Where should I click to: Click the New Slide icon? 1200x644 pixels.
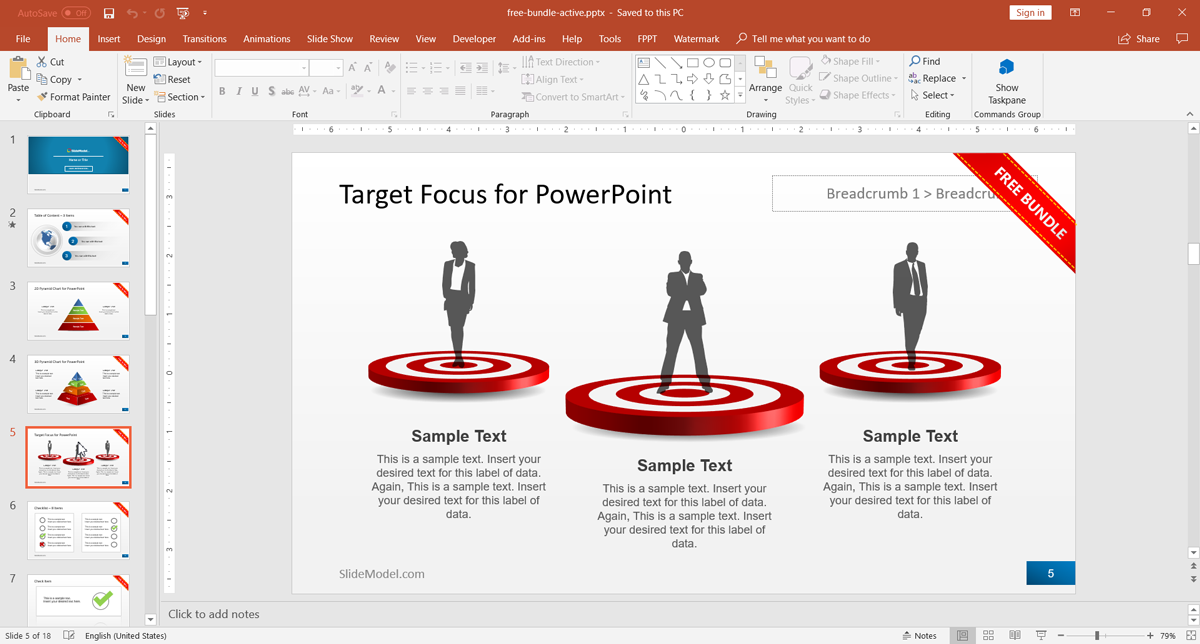pyautogui.click(x=135, y=68)
